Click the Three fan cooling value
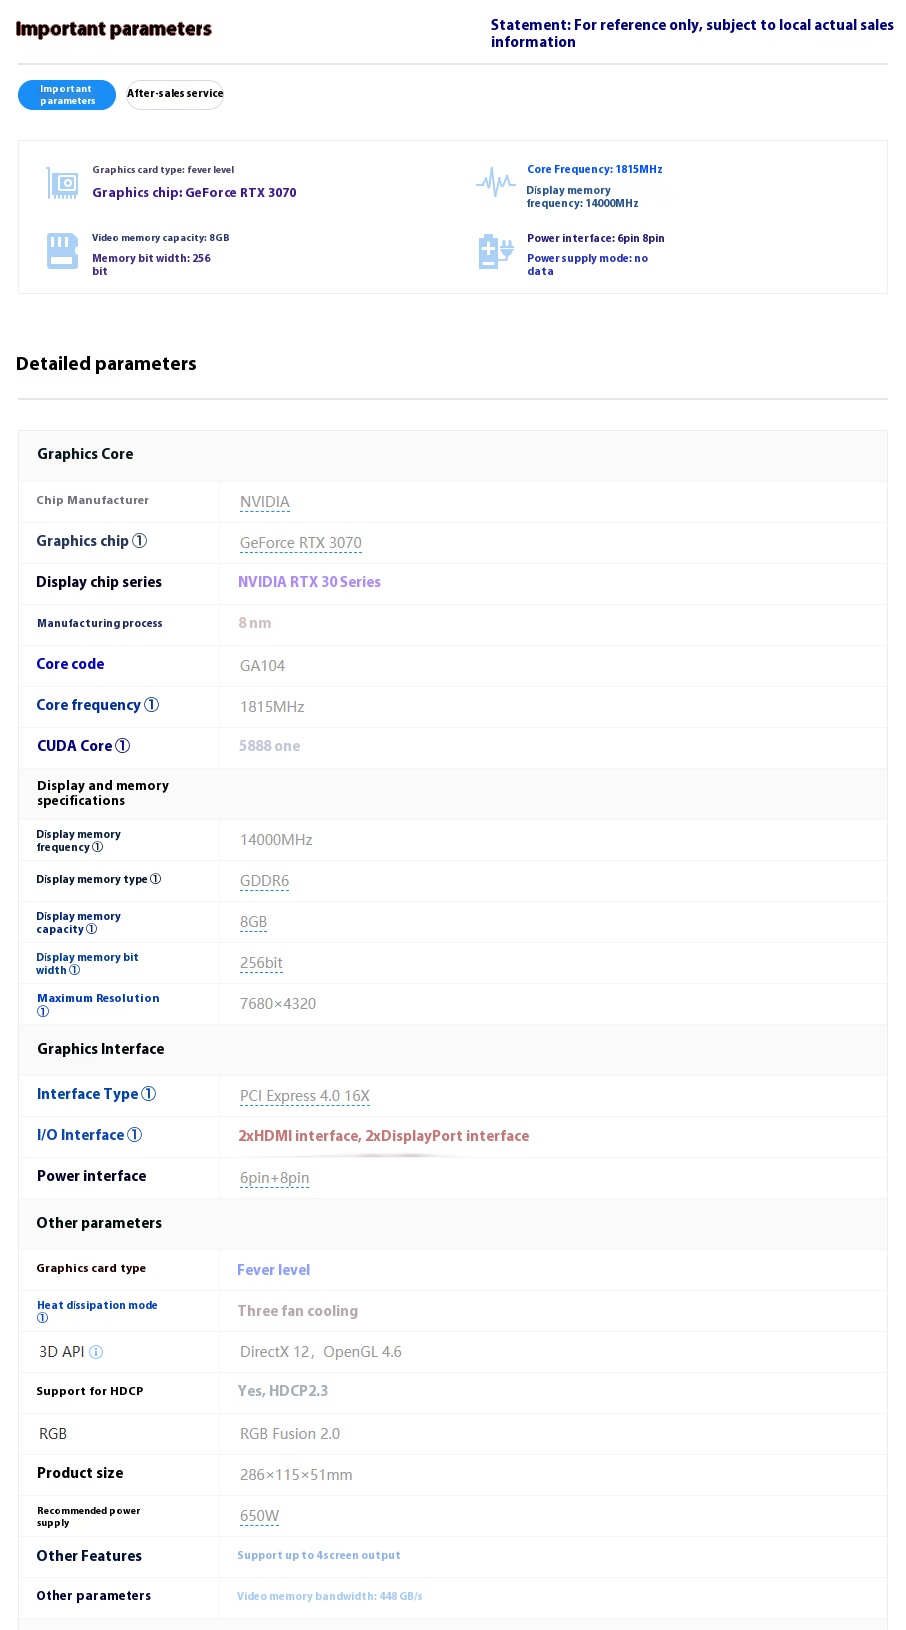This screenshot has height=1630, width=906. (x=297, y=1311)
